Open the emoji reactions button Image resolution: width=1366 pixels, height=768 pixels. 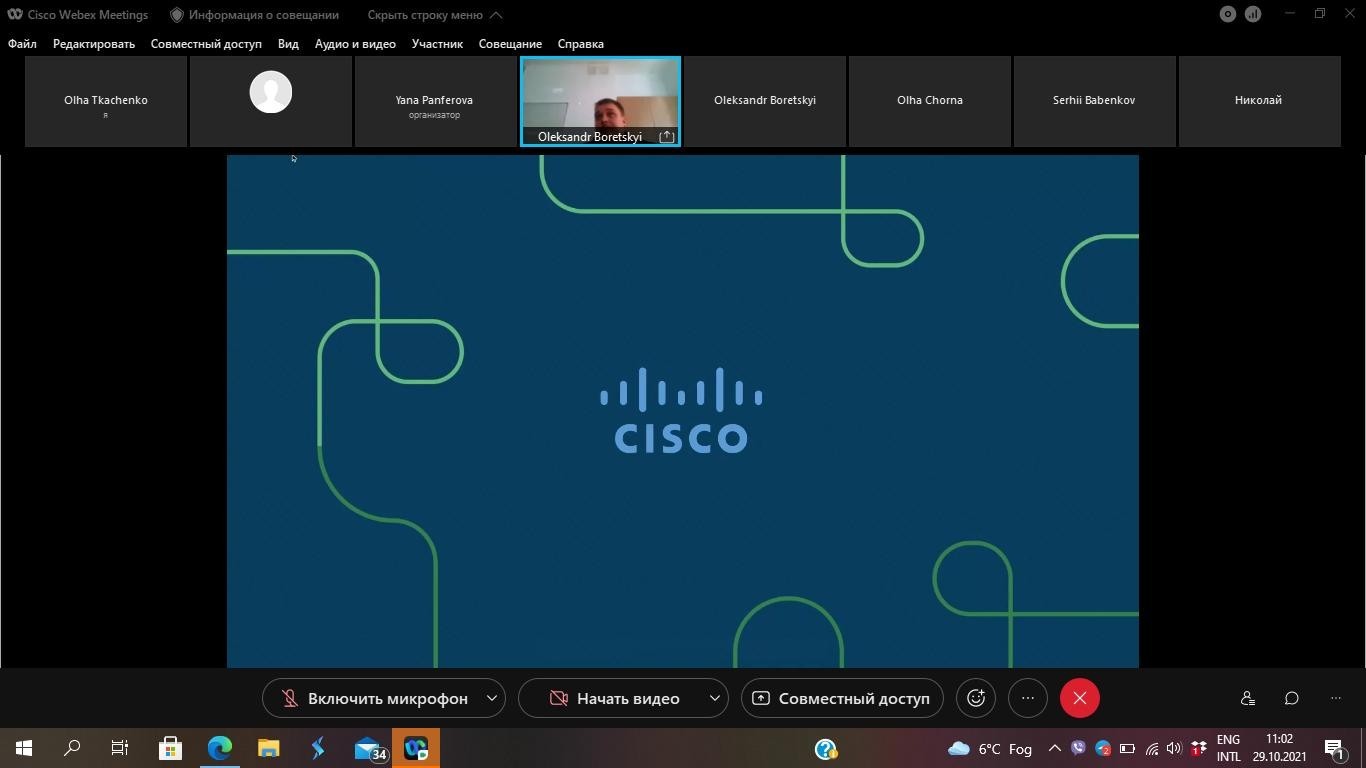point(976,698)
